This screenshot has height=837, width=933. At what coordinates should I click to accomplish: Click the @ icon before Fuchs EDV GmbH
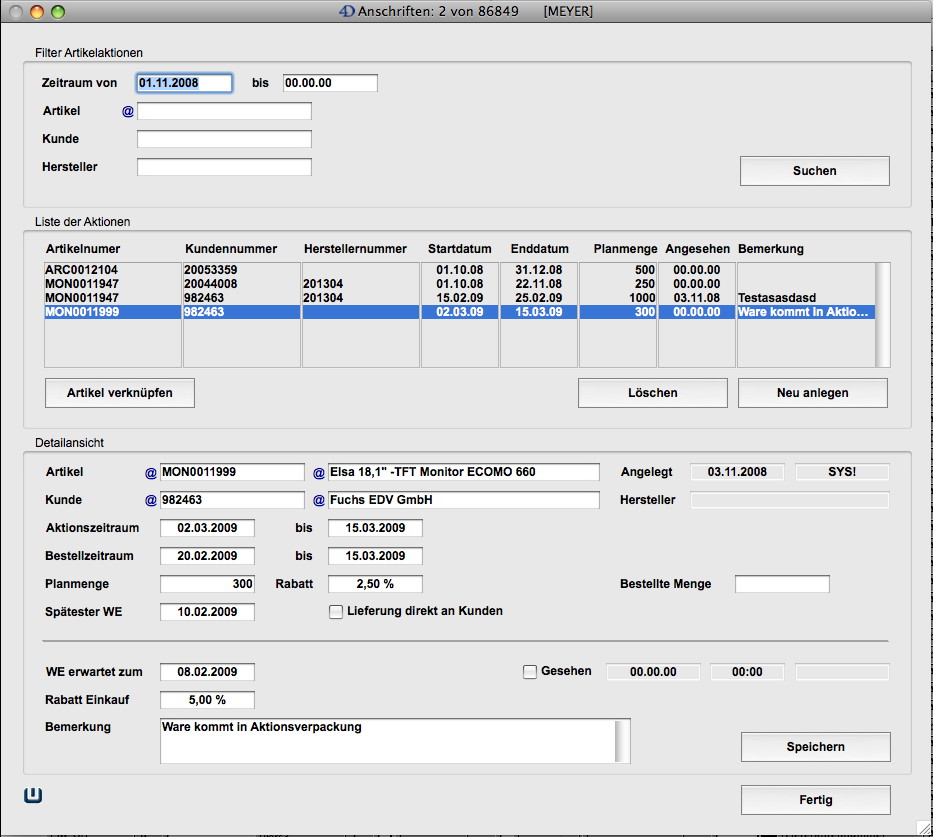click(x=319, y=500)
